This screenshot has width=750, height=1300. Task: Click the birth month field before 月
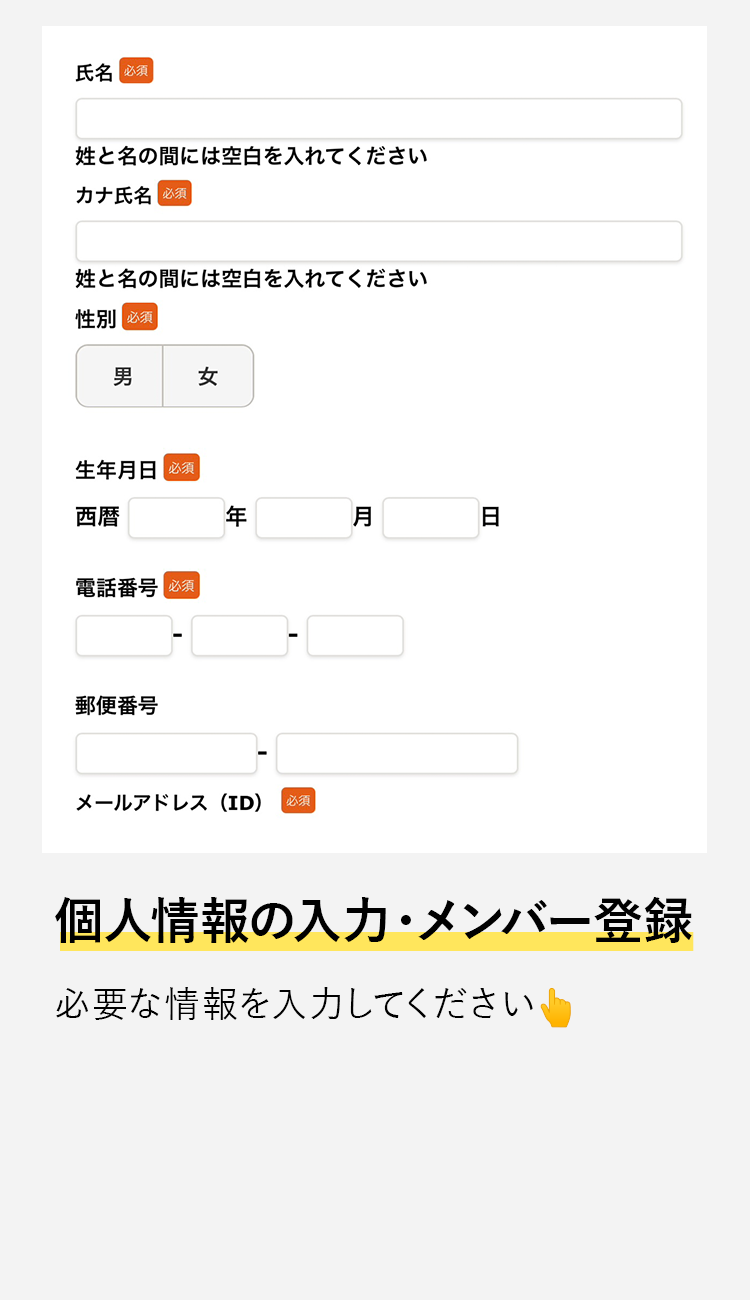303,518
